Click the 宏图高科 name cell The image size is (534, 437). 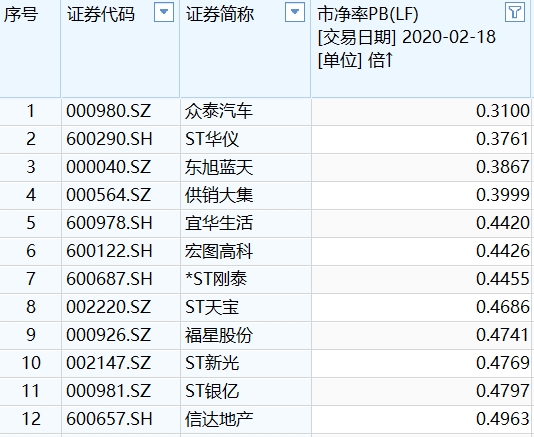246,251
